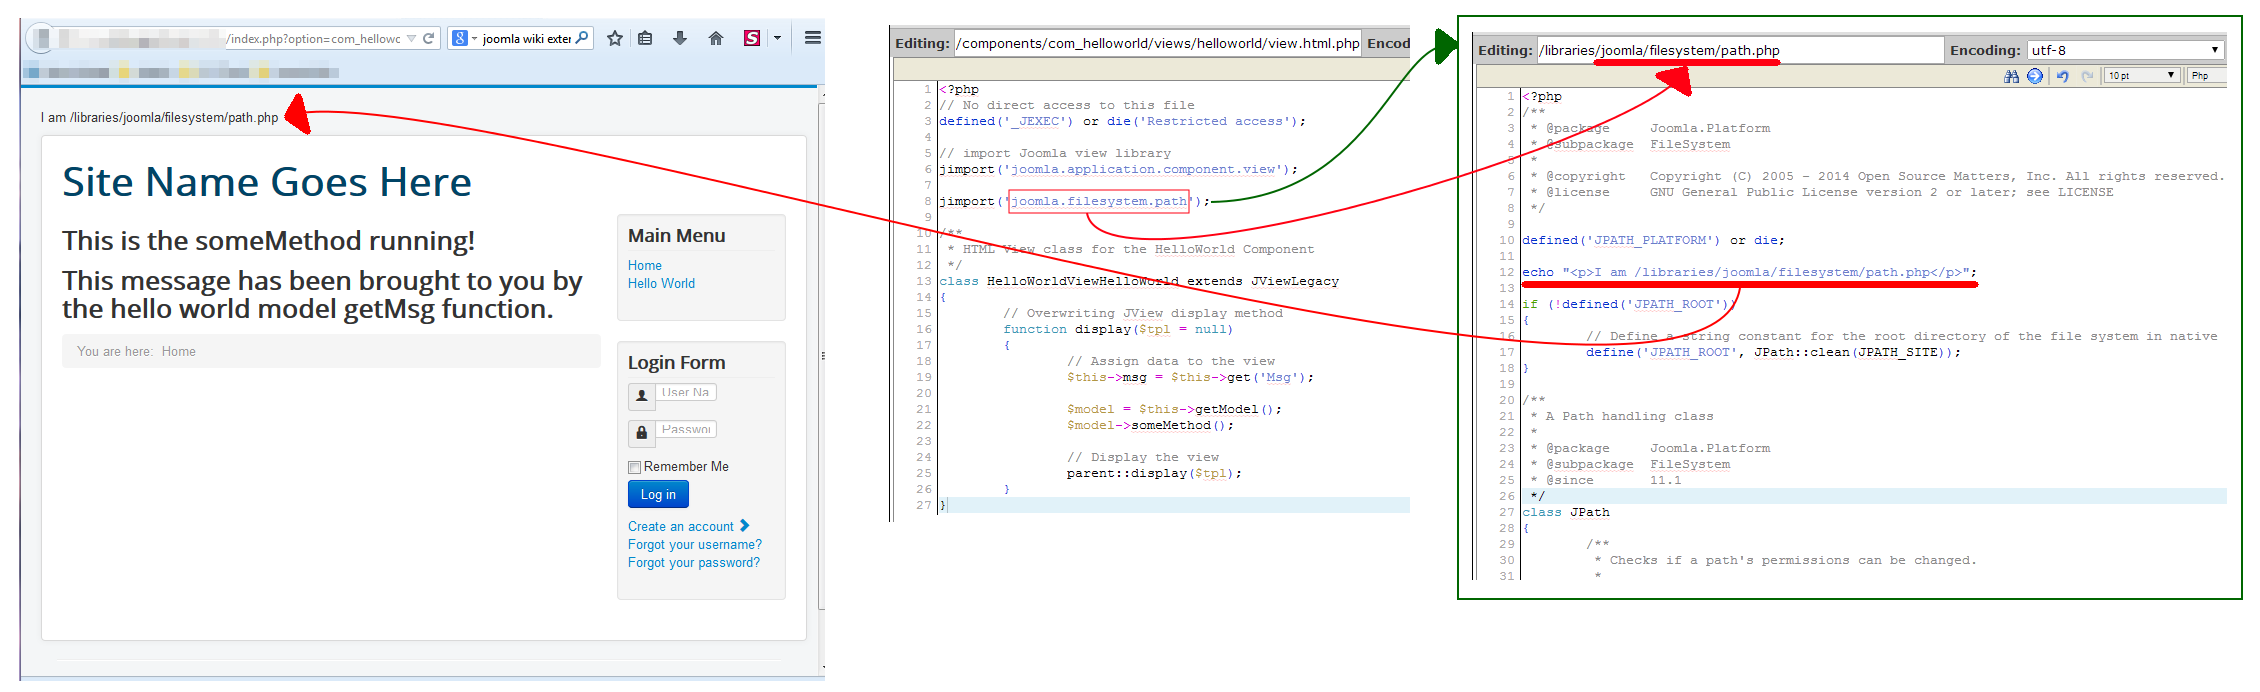
Task: Click the bookmark star icon
Action: coord(615,38)
